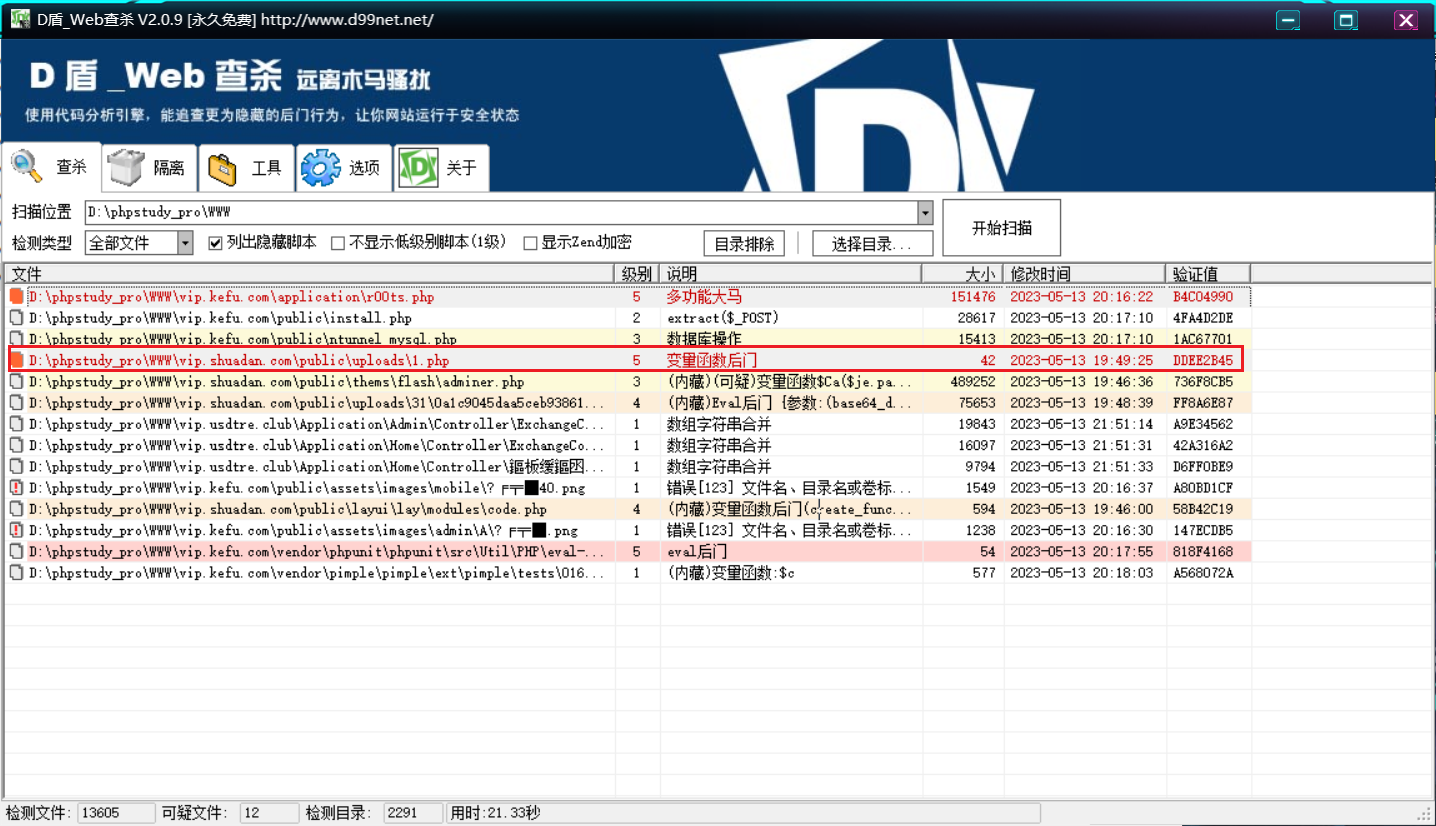Image resolution: width=1436 pixels, height=826 pixels.
Task: Click the verification value 818F4168
Action: (x=1203, y=552)
